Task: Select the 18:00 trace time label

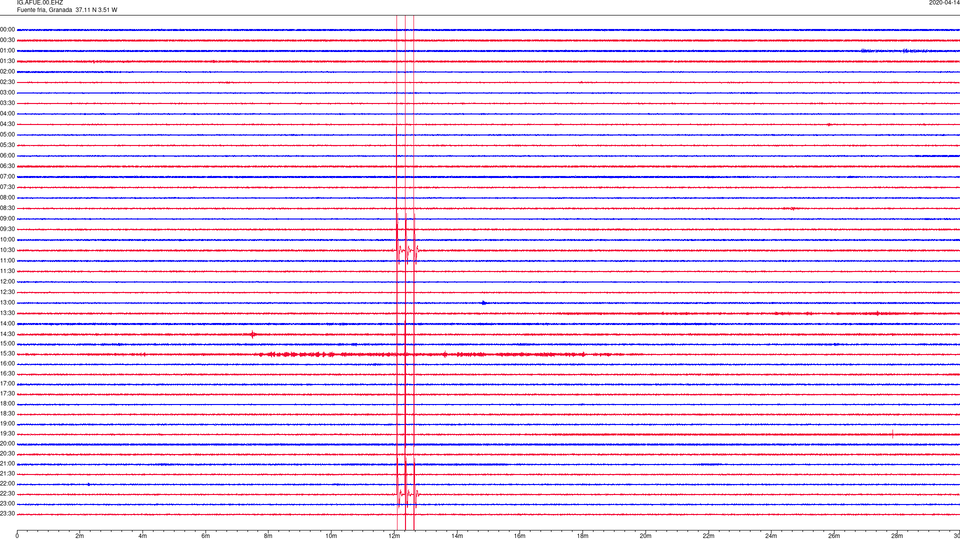Action: click(7, 403)
